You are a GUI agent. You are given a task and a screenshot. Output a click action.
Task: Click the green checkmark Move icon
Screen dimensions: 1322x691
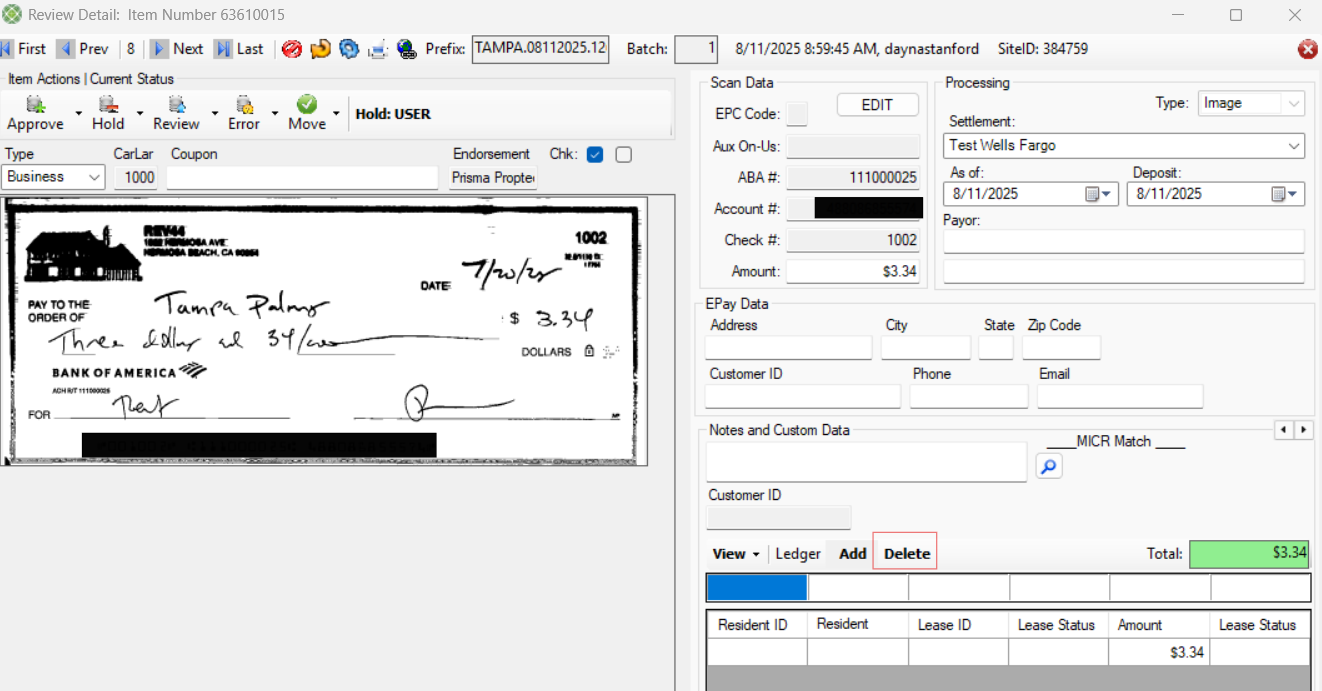307,105
